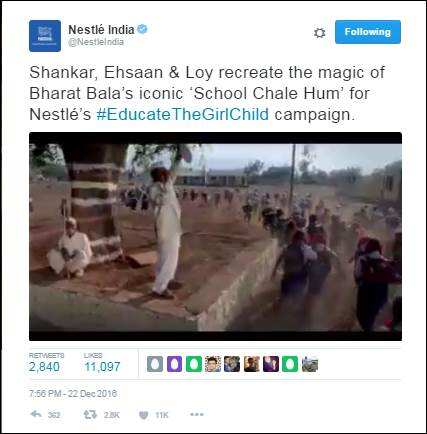Open the gear settings menu

(x=319, y=33)
